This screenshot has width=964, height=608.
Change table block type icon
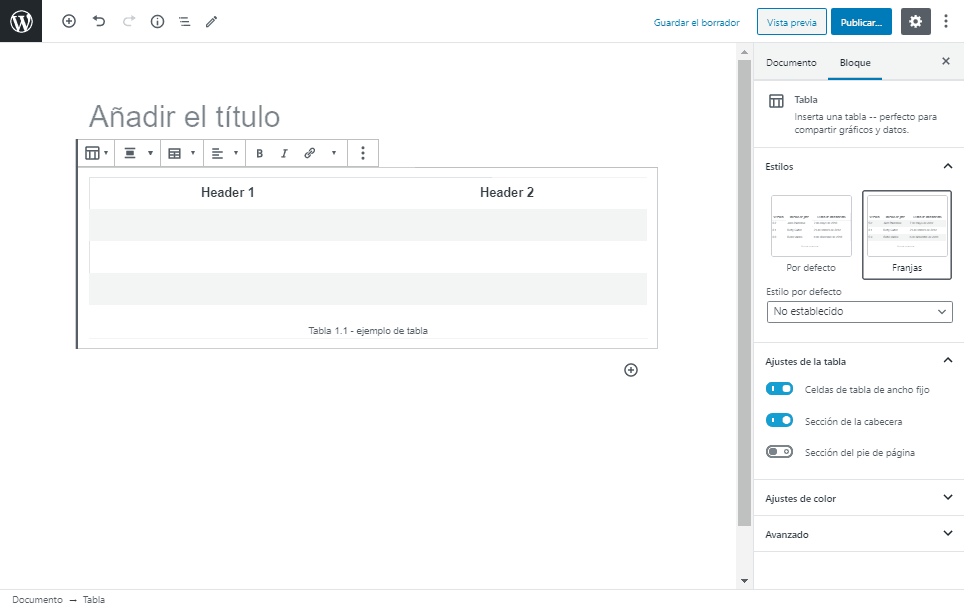point(97,153)
